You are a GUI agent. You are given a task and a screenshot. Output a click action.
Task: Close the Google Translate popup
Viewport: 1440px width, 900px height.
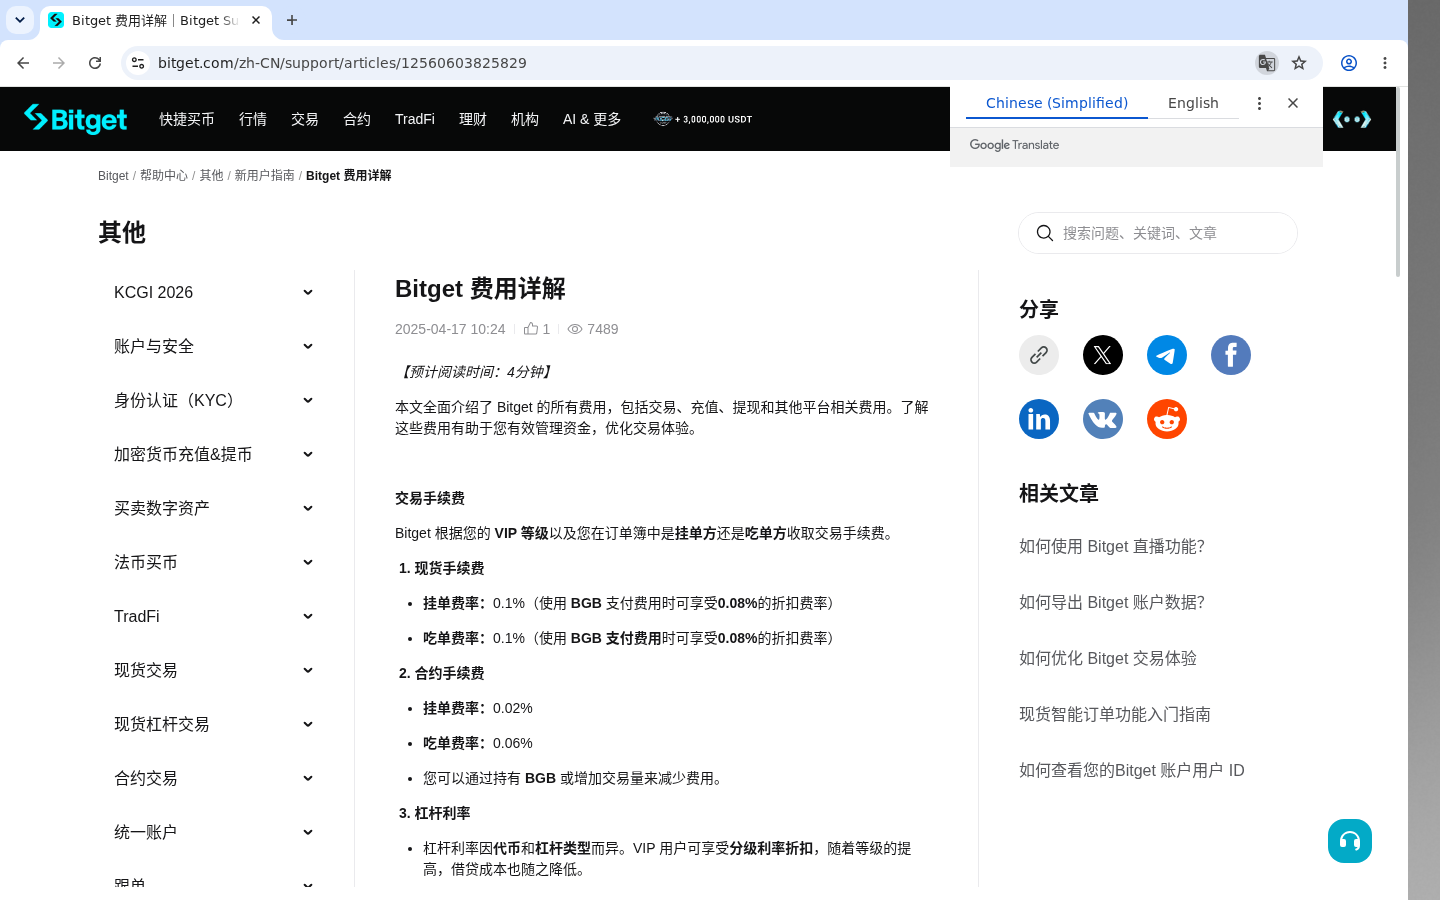(1293, 103)
